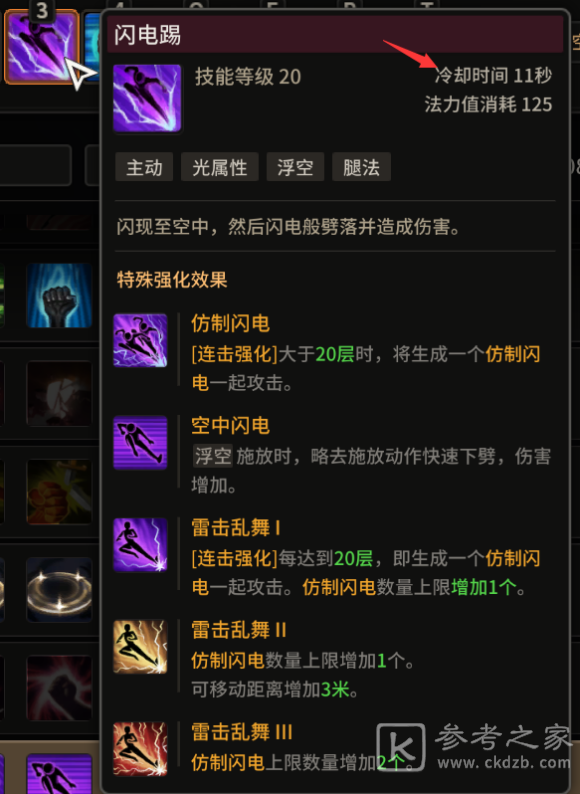Select the 雷击乱舞 I enhancement icon
This screenshot has width=580, height=794.
pyautogui.click(x=140, y=545)
